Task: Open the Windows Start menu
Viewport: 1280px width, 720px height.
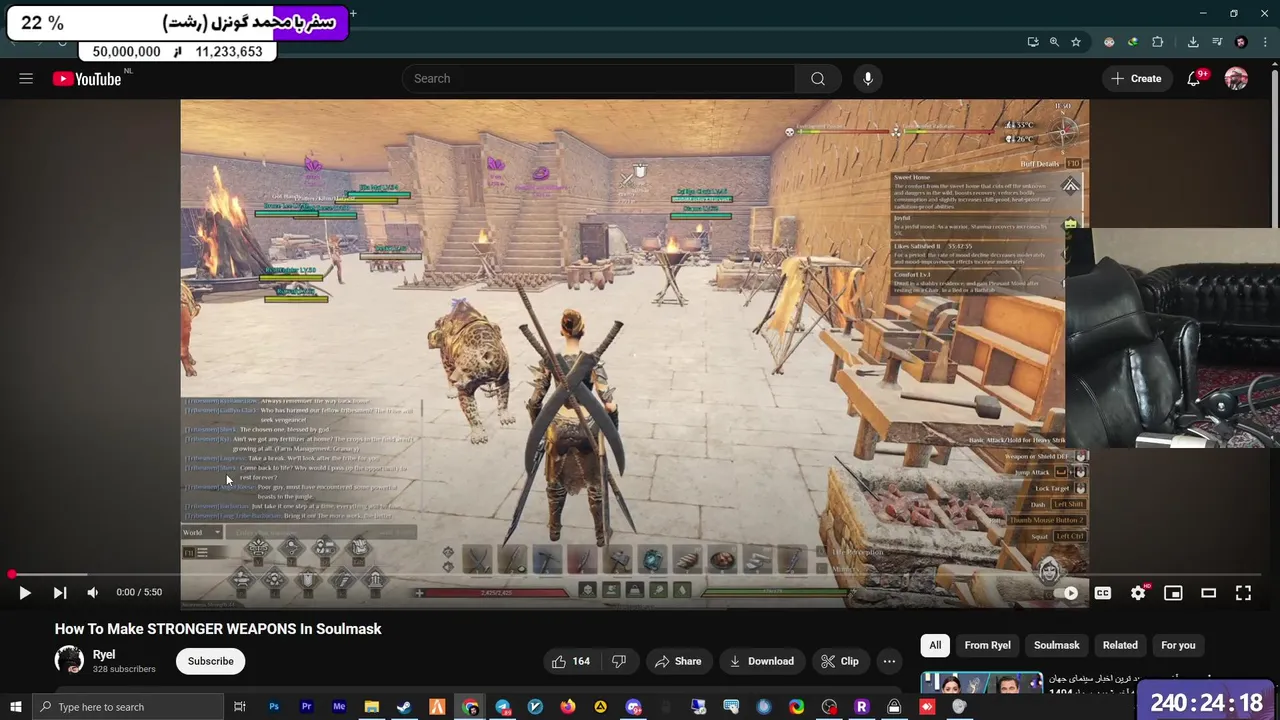Action: tap(15, 707)
